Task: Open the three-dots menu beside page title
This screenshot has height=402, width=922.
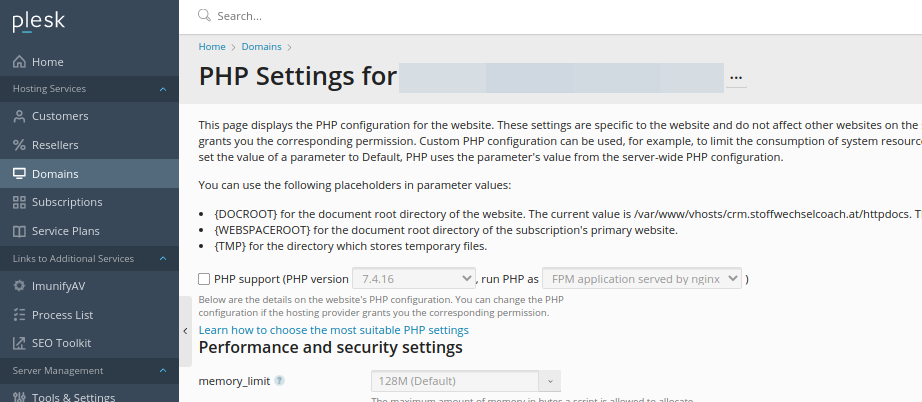Action: tap(736, 78)
